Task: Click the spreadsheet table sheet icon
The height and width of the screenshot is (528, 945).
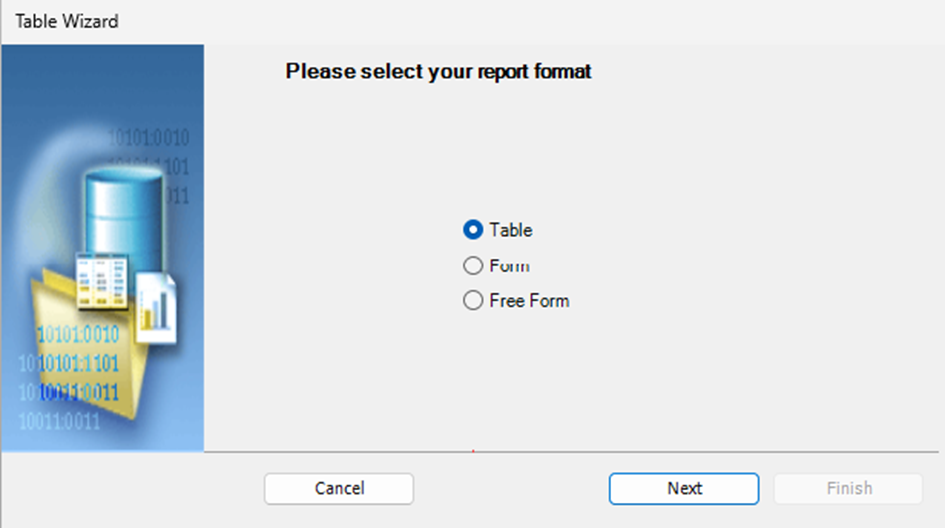Action: click(x=102, y=281)
